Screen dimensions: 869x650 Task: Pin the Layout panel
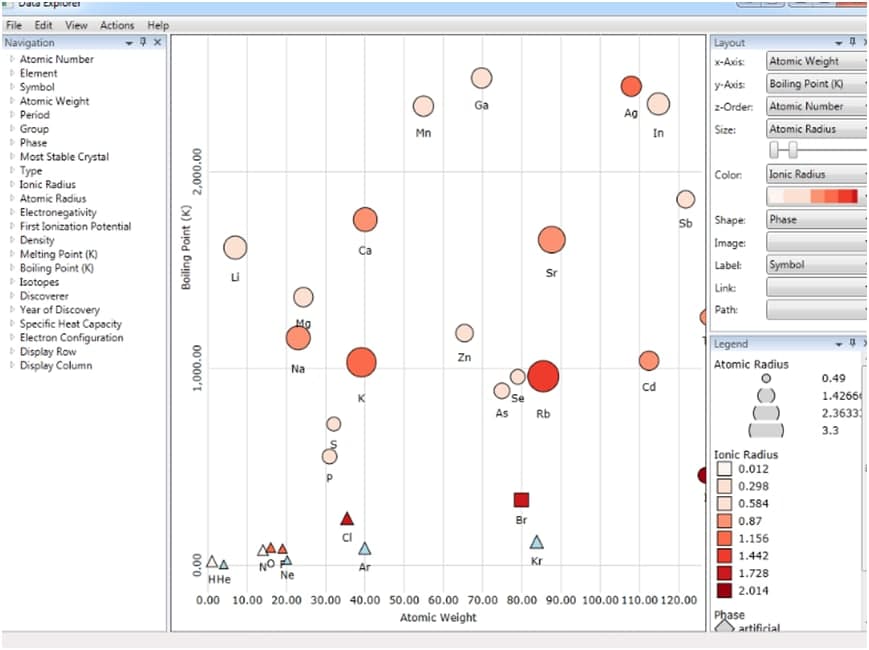pyautogui.click(x=852, y=42)
